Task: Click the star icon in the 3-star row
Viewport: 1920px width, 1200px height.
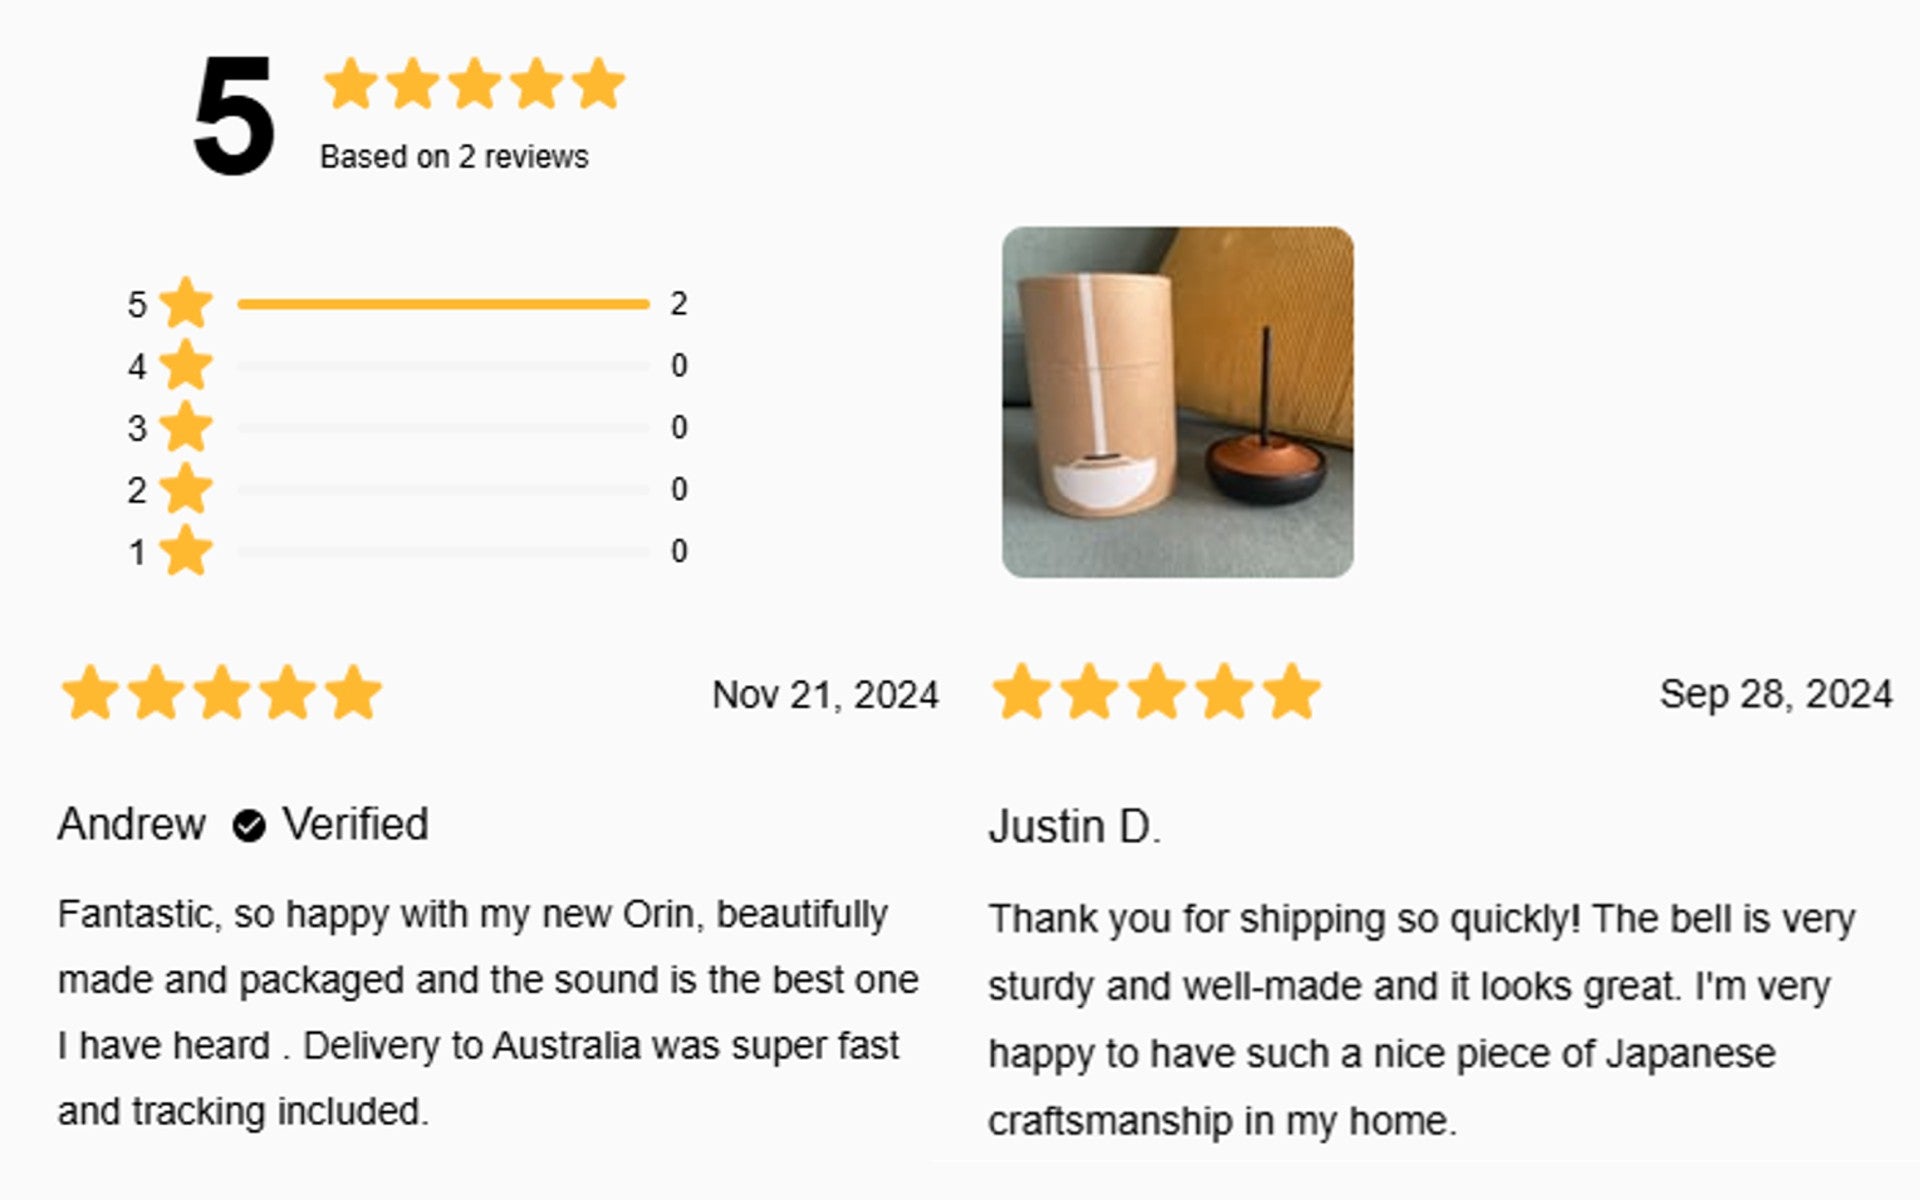Action: 186,427
